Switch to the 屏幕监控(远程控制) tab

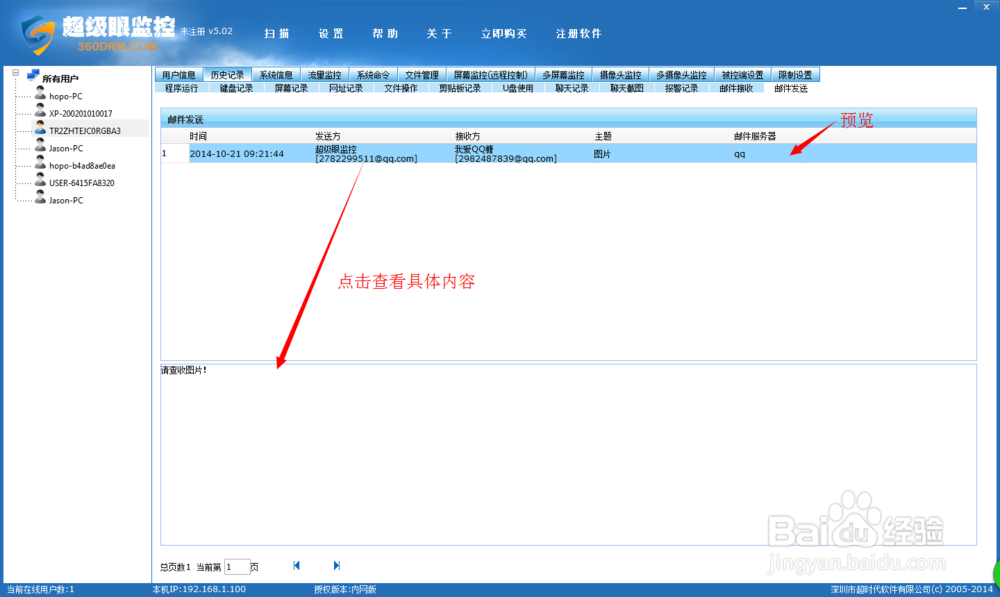click(490, 75)
